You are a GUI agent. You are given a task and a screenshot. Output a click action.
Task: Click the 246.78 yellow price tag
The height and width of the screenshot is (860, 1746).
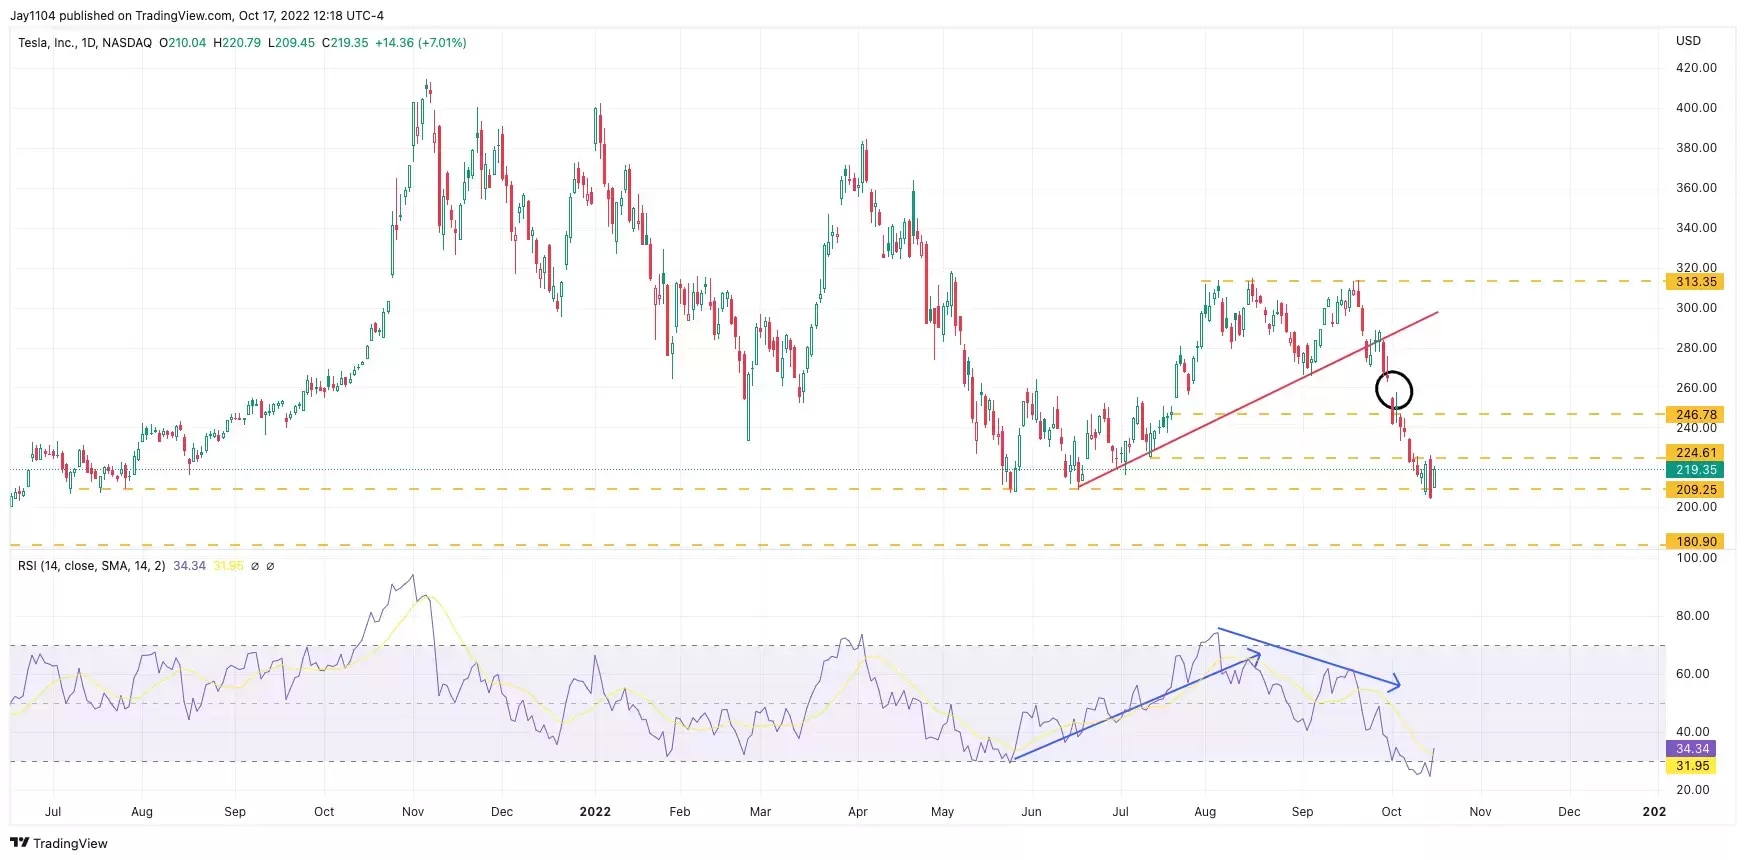[x=1695, y=414]
